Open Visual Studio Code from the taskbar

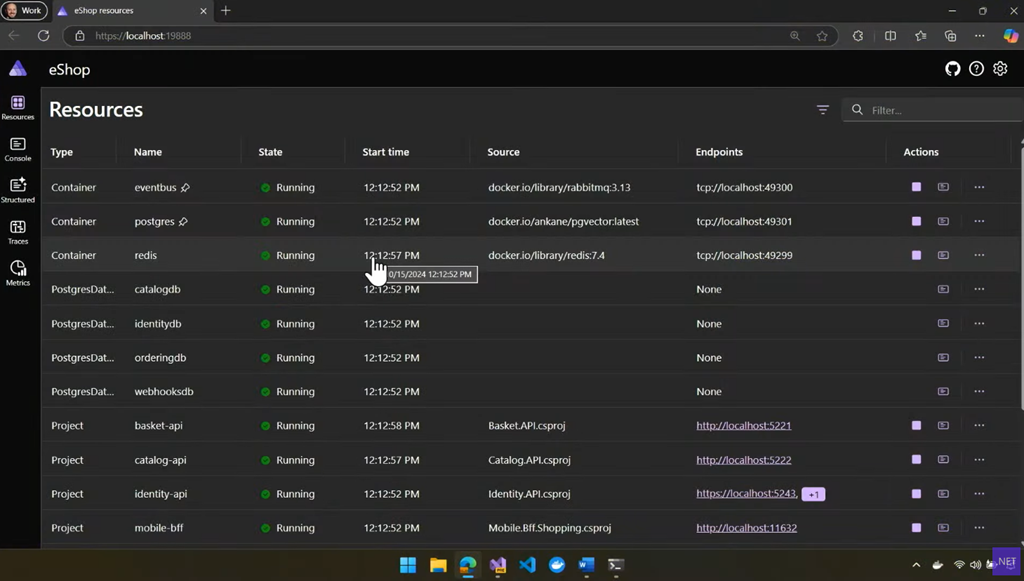pos(527,565)
